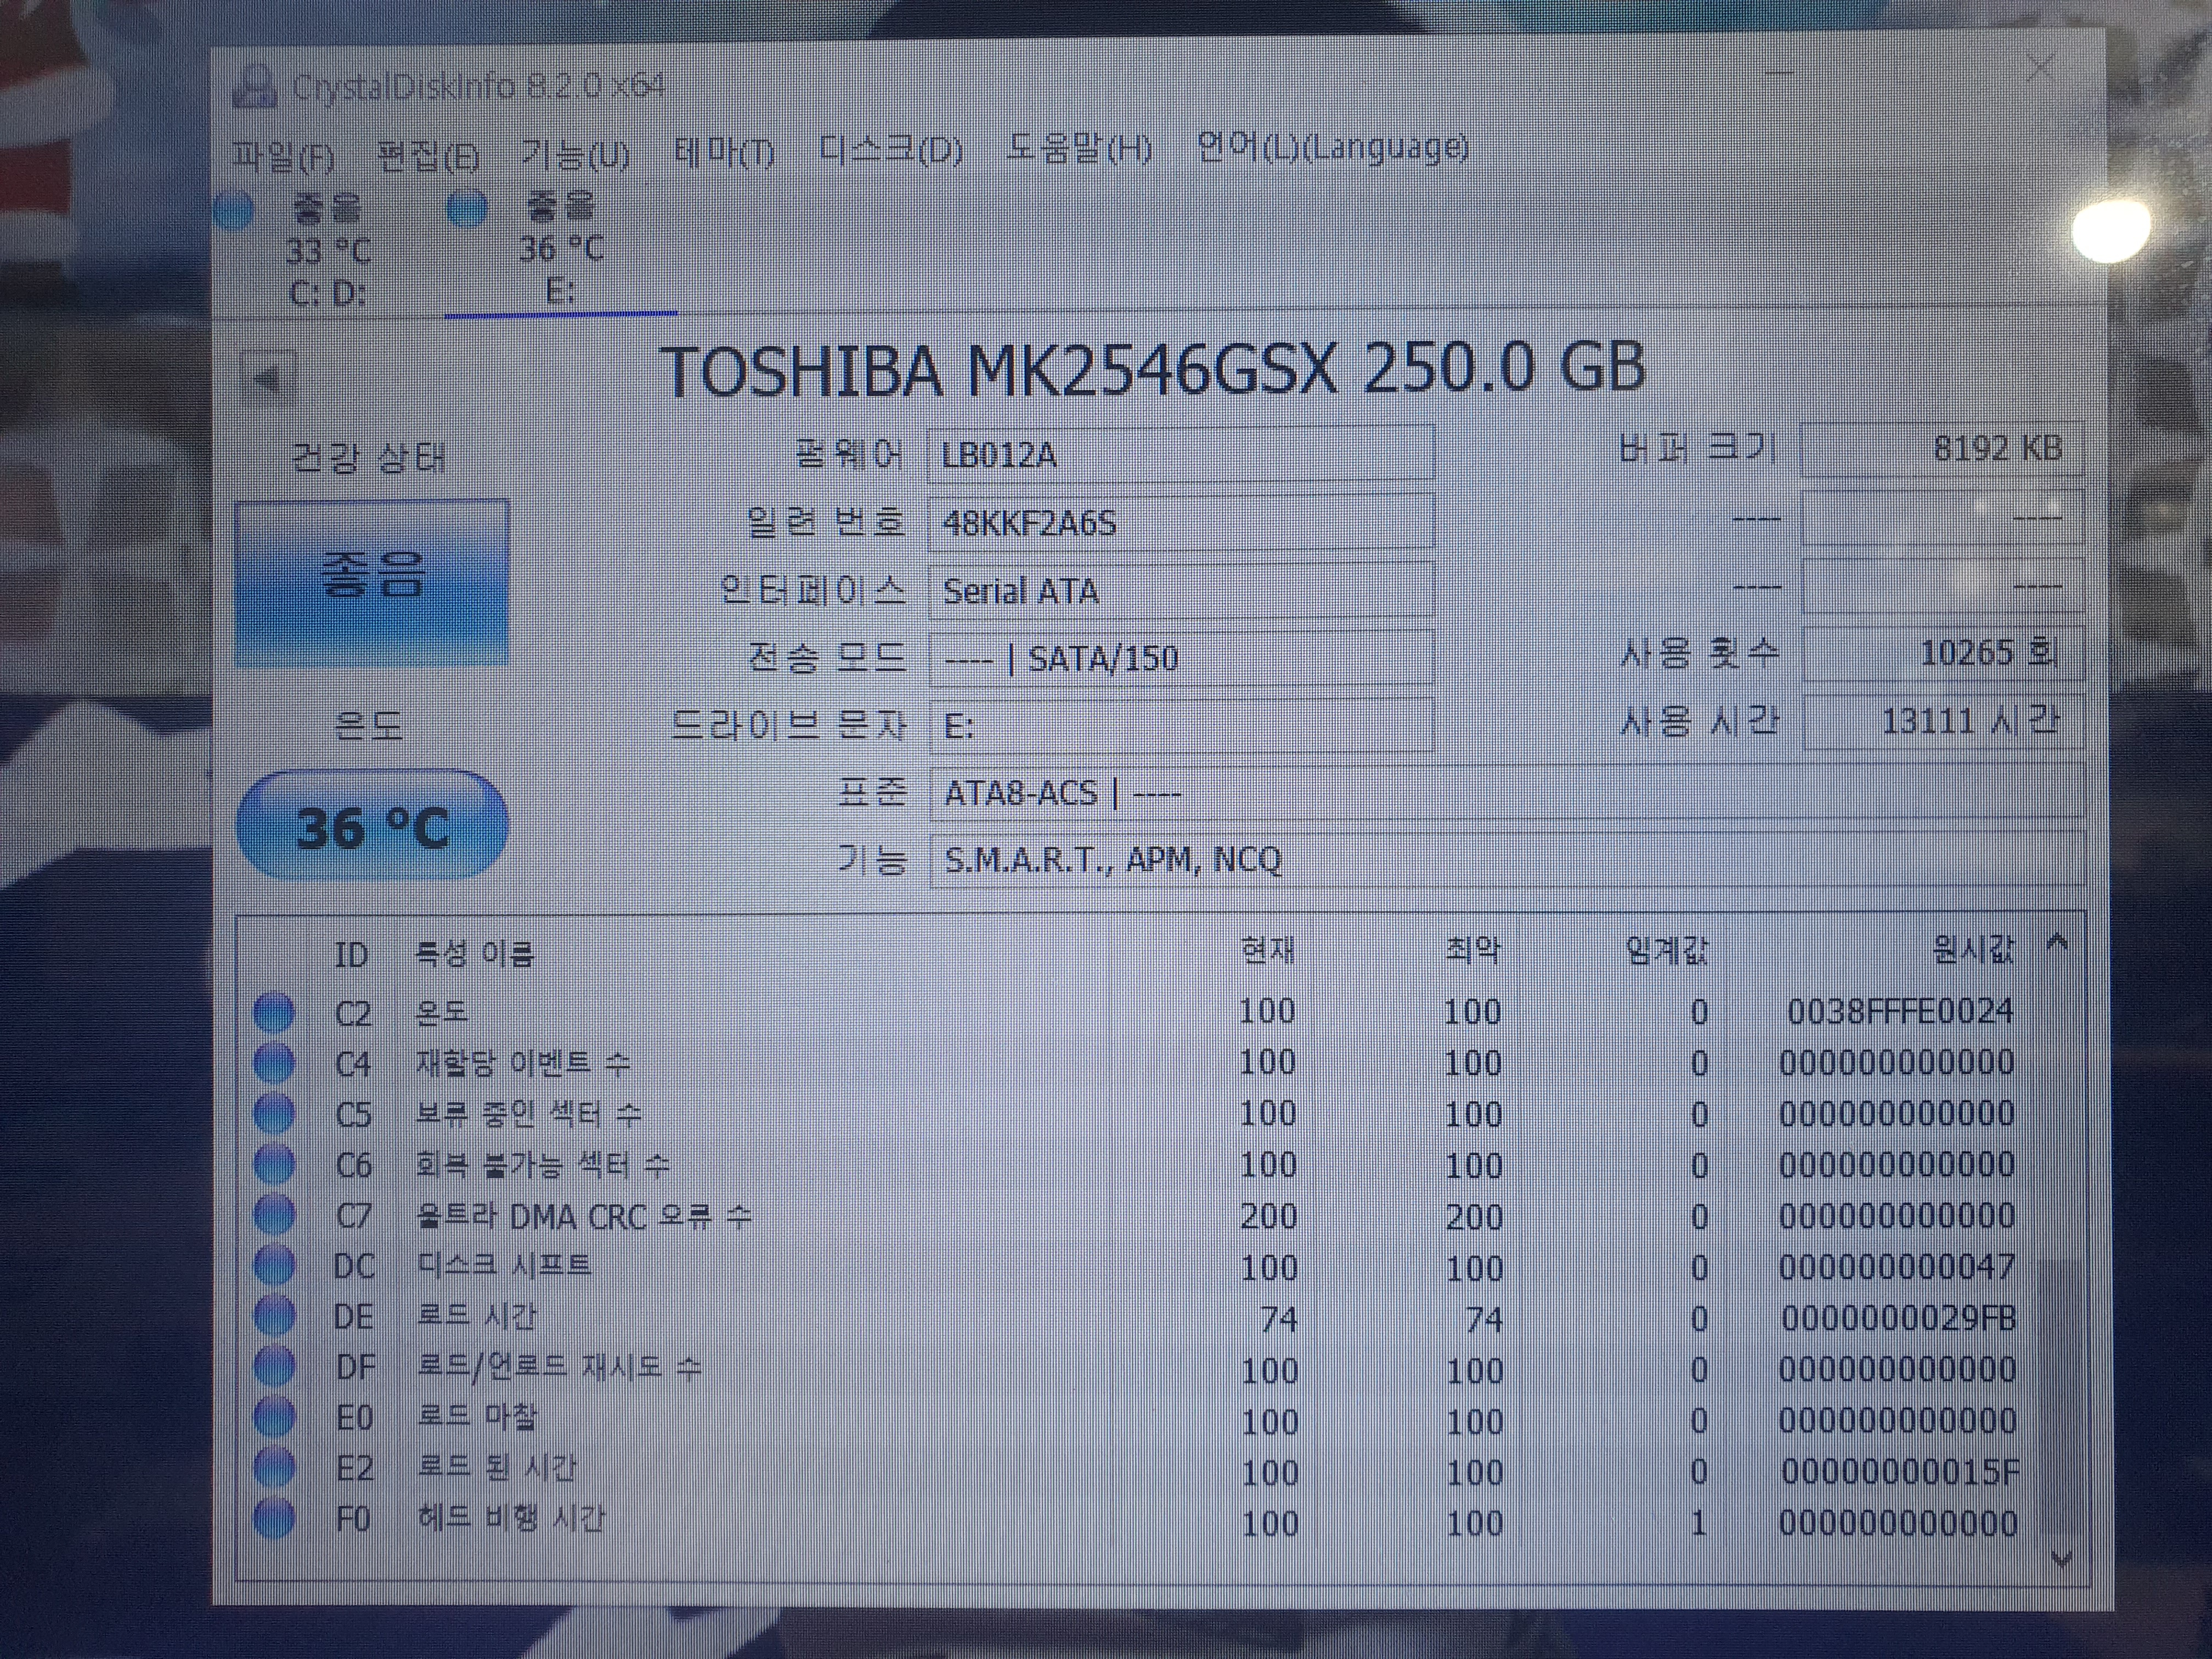Click status dot of C4 재할당 이벤트 수 row
The height and width of the screenshot is (1659, 2212).
coord(274,1063)
